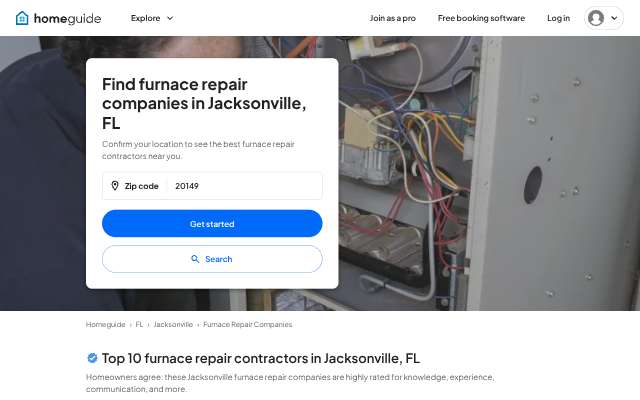Click the HomeGuide house logo icon
The image size is (640, 400).
[x=22, y=18]
